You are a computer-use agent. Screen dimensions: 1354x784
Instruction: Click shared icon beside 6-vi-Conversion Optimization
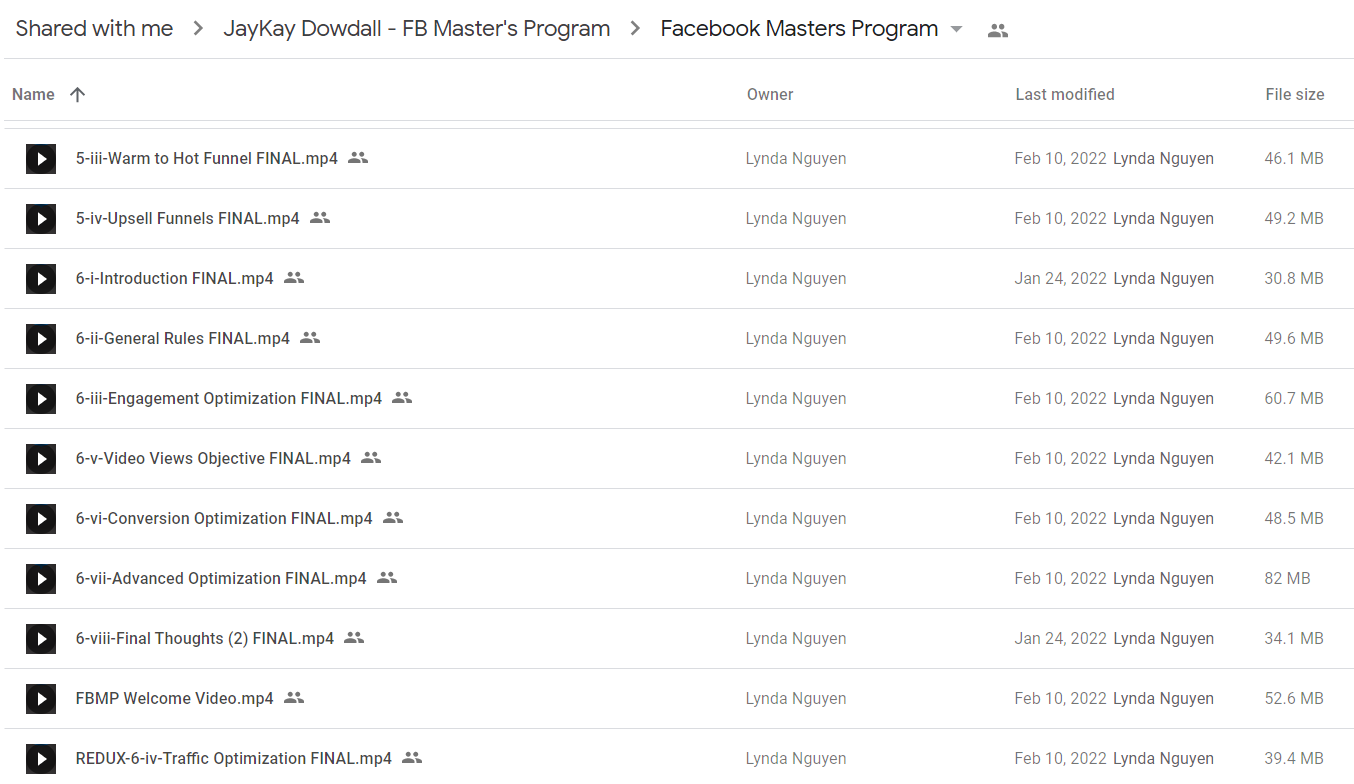pos(393,518)
